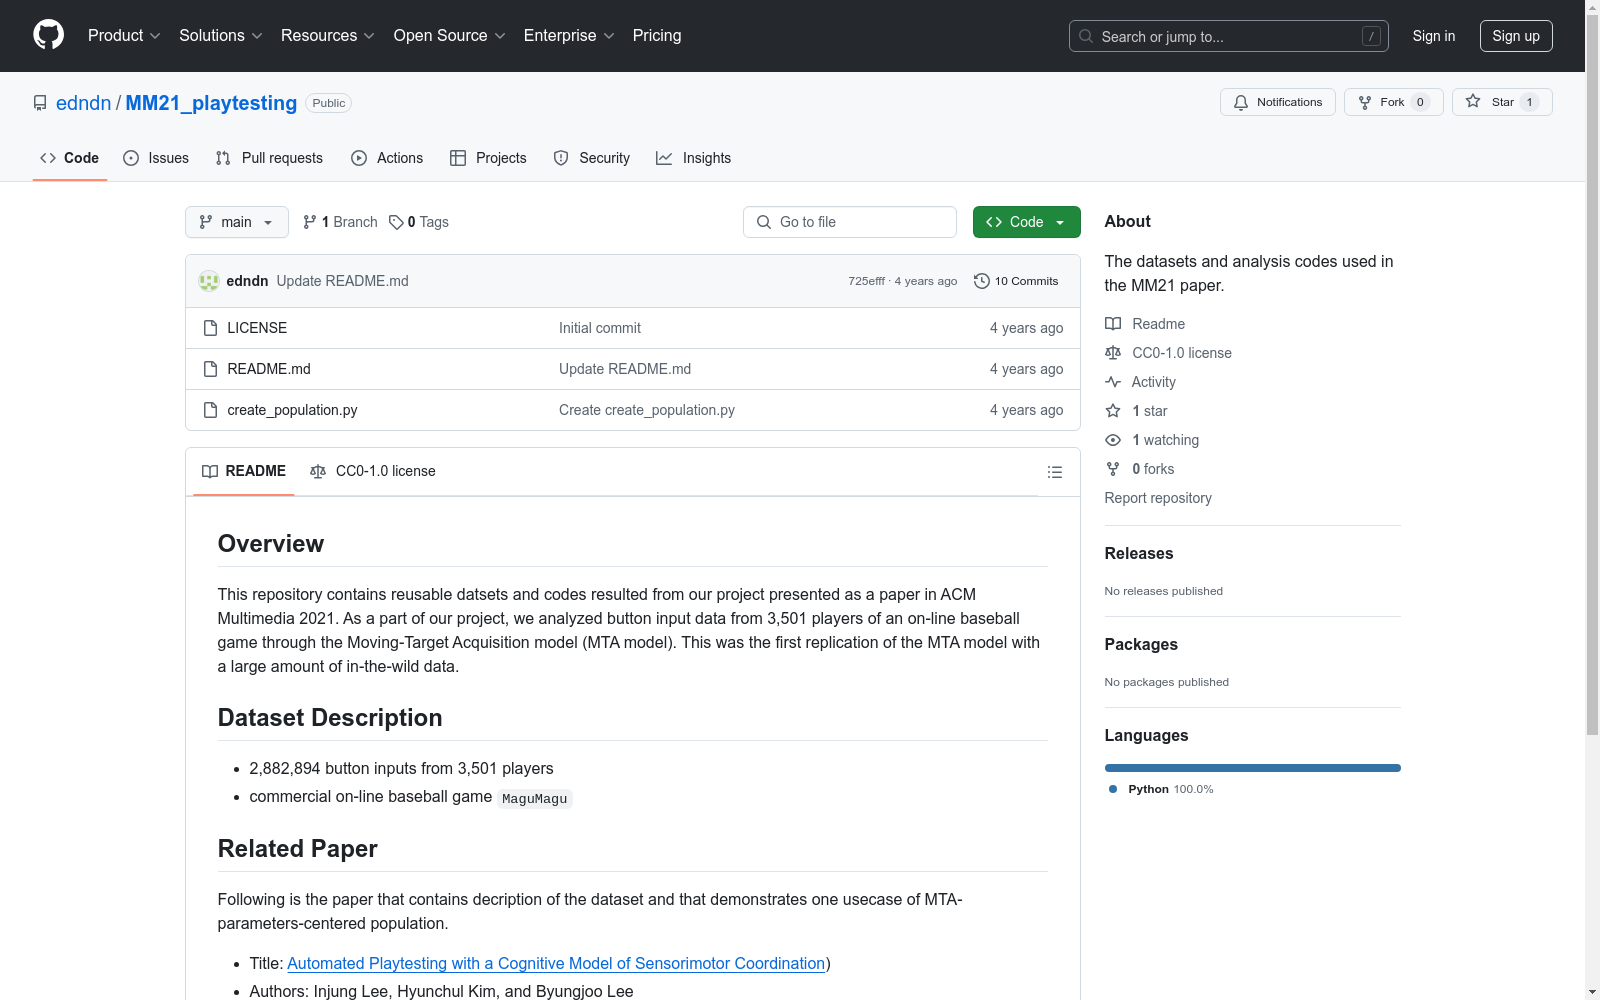Screen dimensions: 1600x1000
Task: Click the branch icon beside 1 Branch
Action: (310, 222)
